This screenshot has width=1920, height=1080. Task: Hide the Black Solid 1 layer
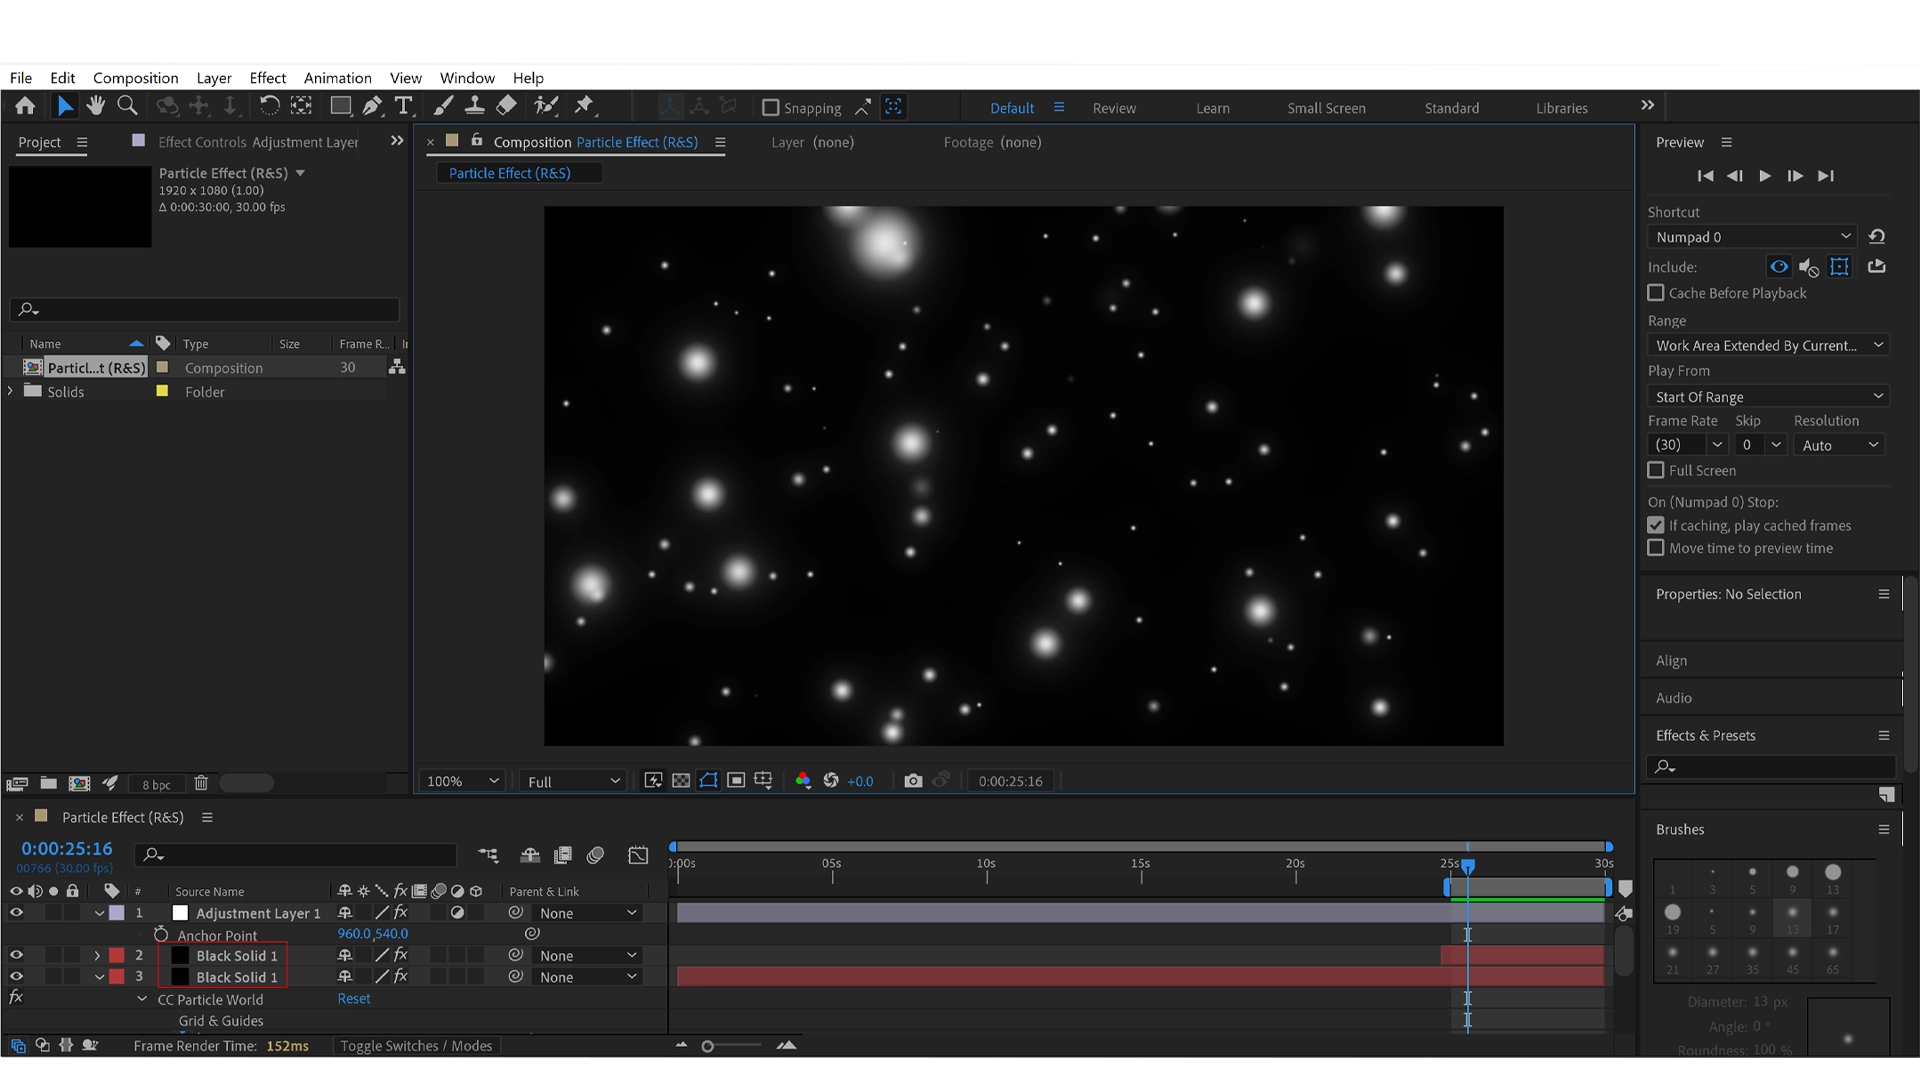16,955
